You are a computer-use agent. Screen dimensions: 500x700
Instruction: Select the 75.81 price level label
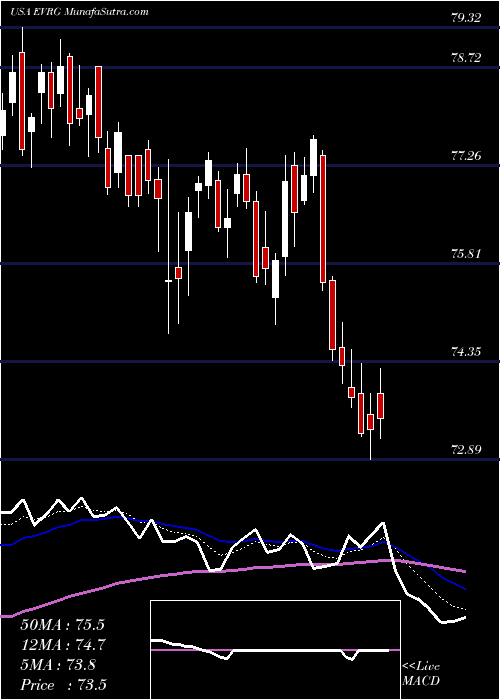pyautogui.click(x=466, y=254)
